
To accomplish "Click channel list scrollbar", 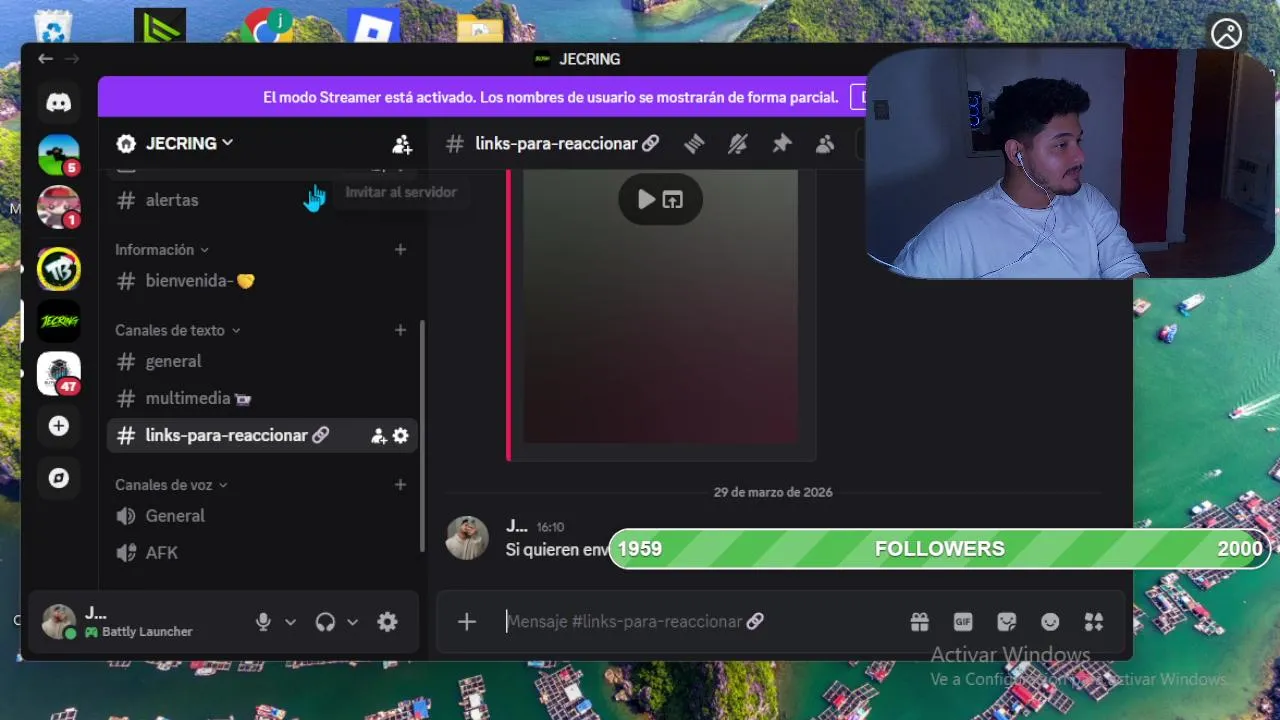I will pos(422,435).
